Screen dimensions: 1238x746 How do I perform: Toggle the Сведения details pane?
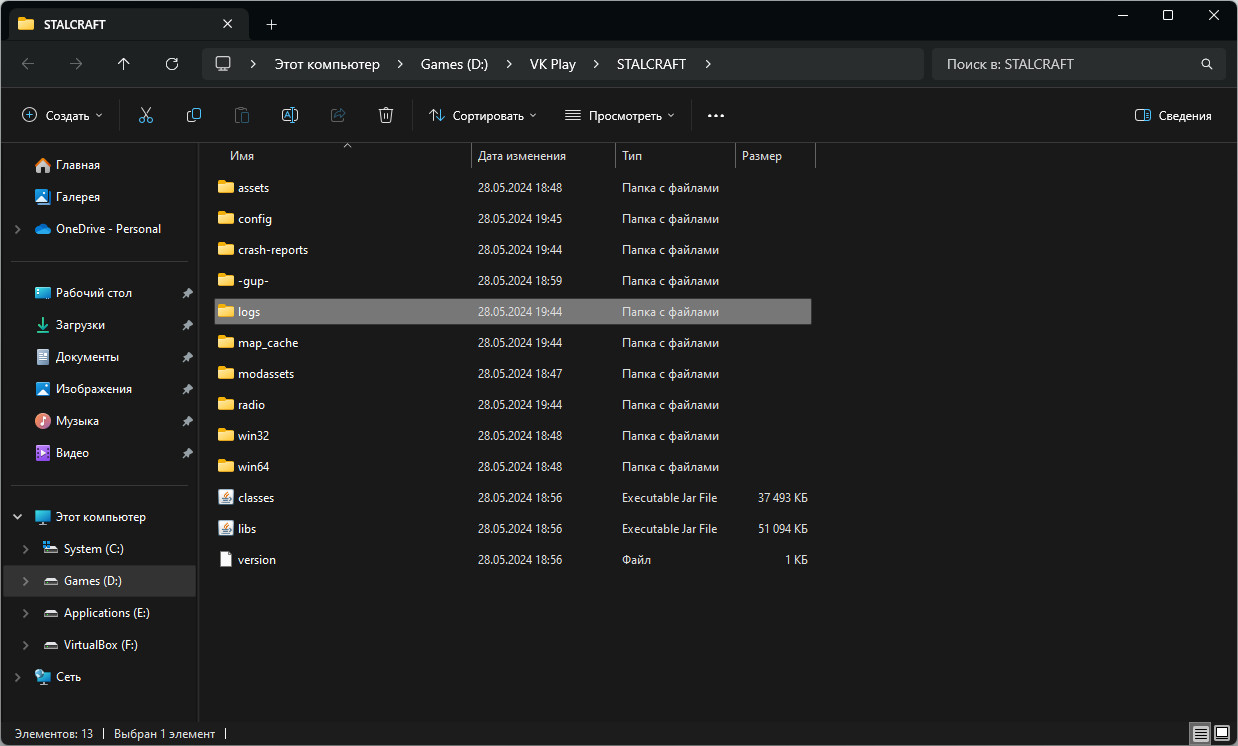[x=1173, y=115]
